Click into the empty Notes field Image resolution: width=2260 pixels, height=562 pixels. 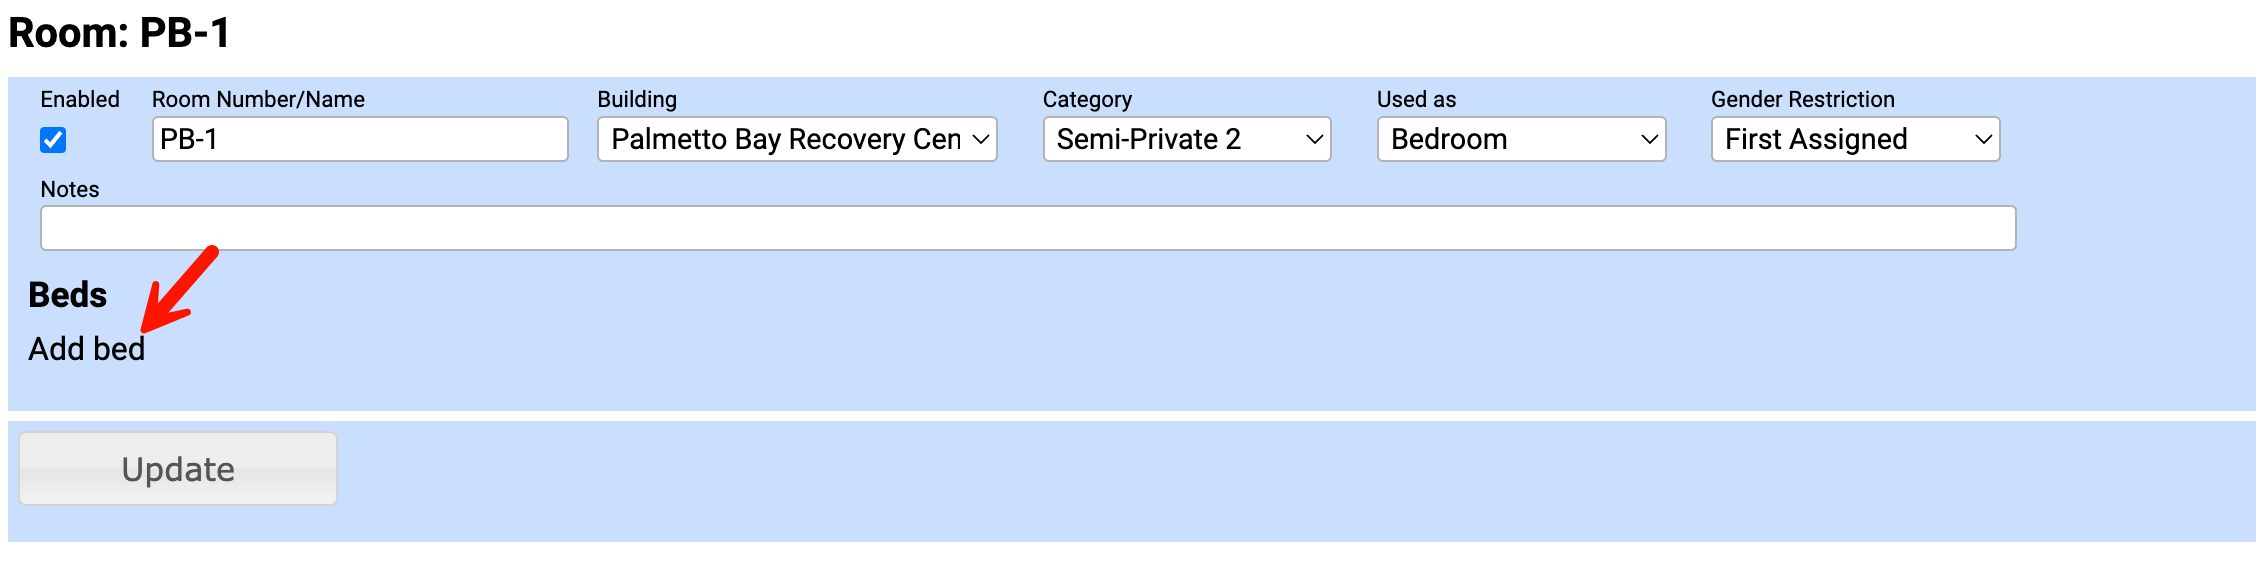point(1027,228)
